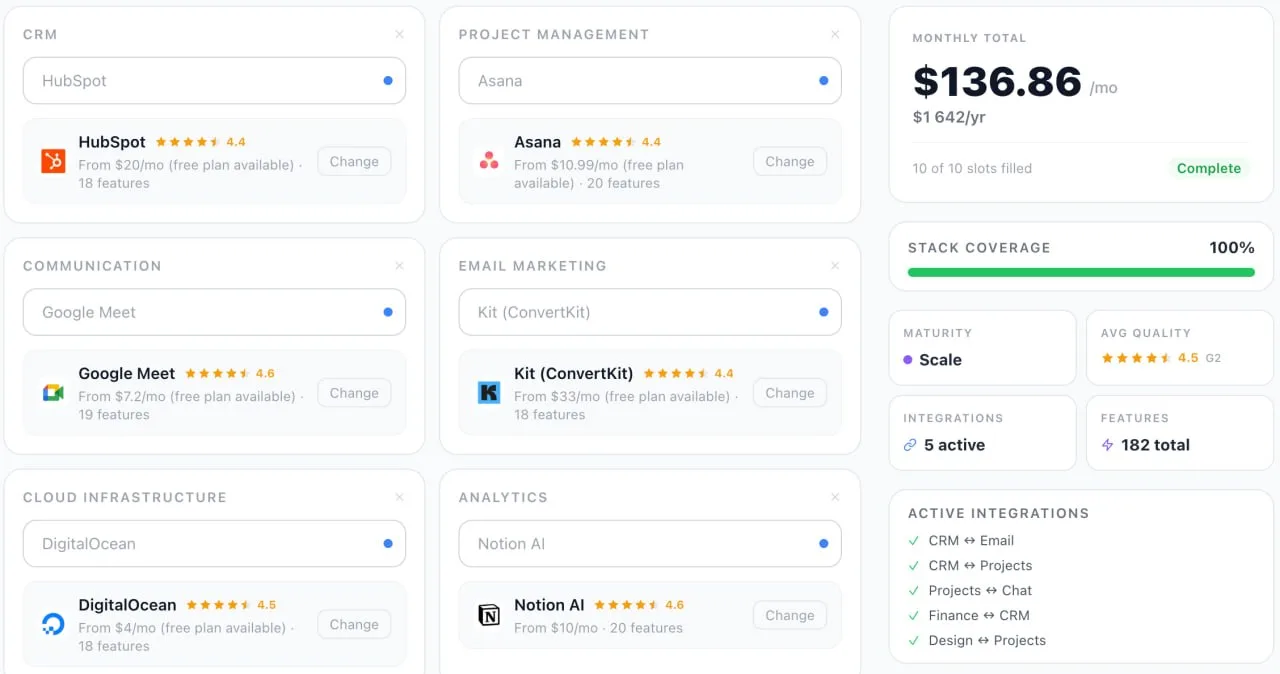Click the Asana tool name

tap(537, 142)
